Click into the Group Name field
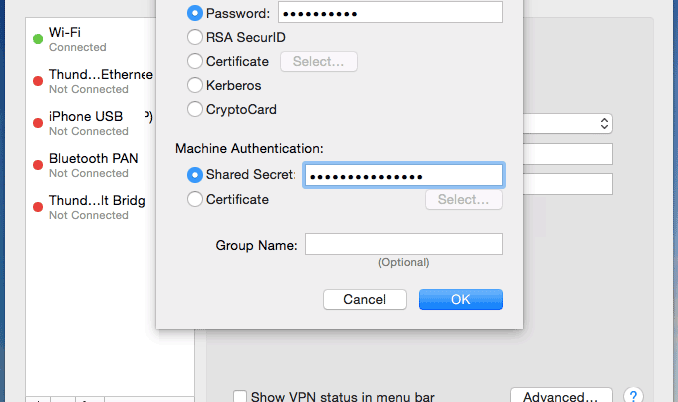The image size is (678, 402). 403,244
